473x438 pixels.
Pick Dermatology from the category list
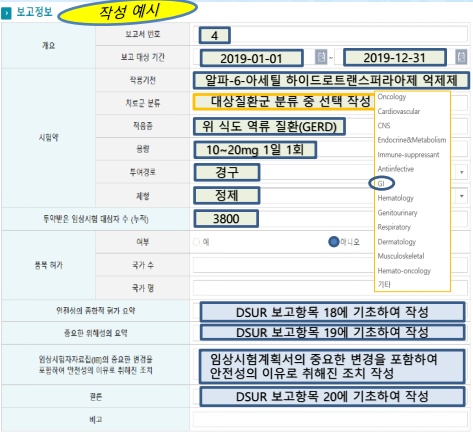397,242
